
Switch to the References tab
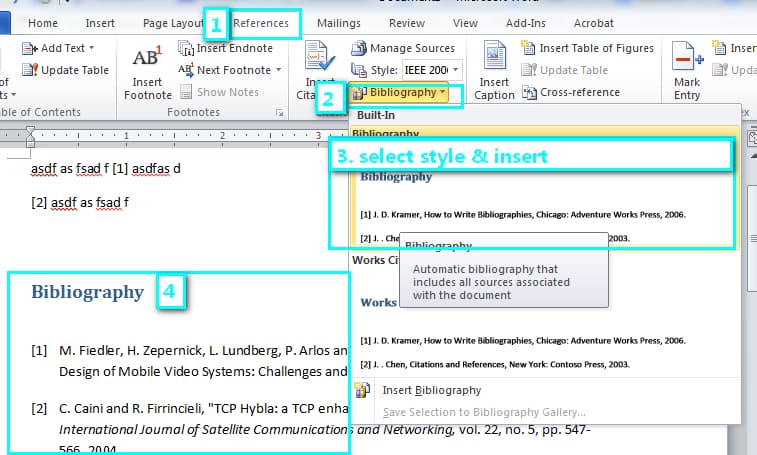click(x=261, y=23)
